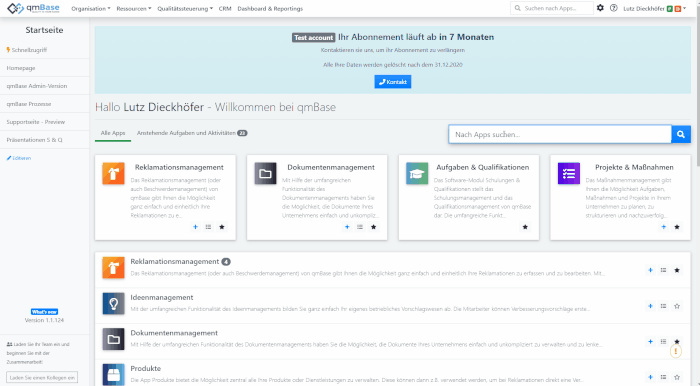The height and width of the screenshot is (386, 700).
Task: Click the qmBase logo
Action: tap(33, 8)
